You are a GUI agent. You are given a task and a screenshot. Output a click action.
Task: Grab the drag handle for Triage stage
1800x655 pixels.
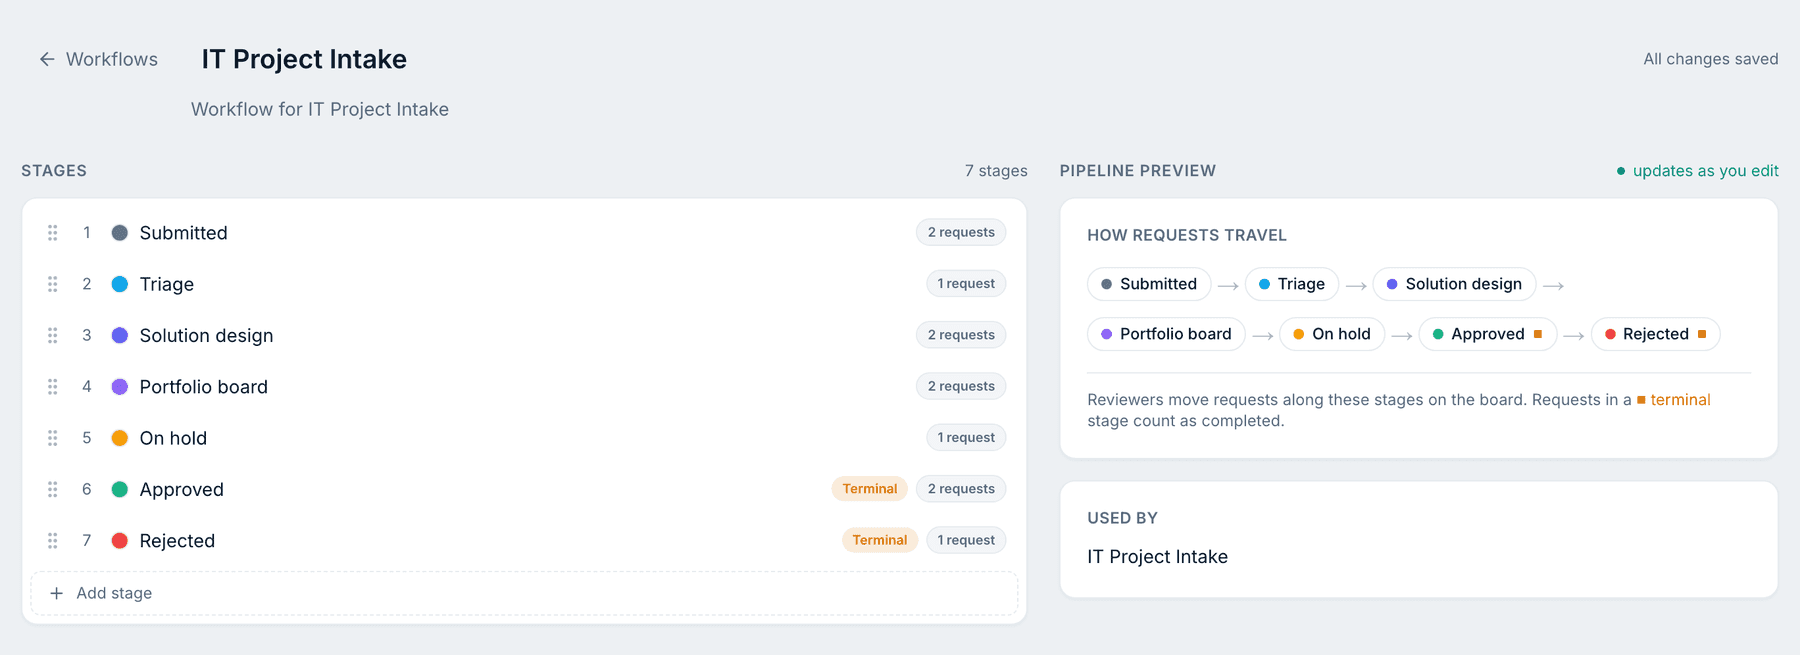click(x=53, y=284)
